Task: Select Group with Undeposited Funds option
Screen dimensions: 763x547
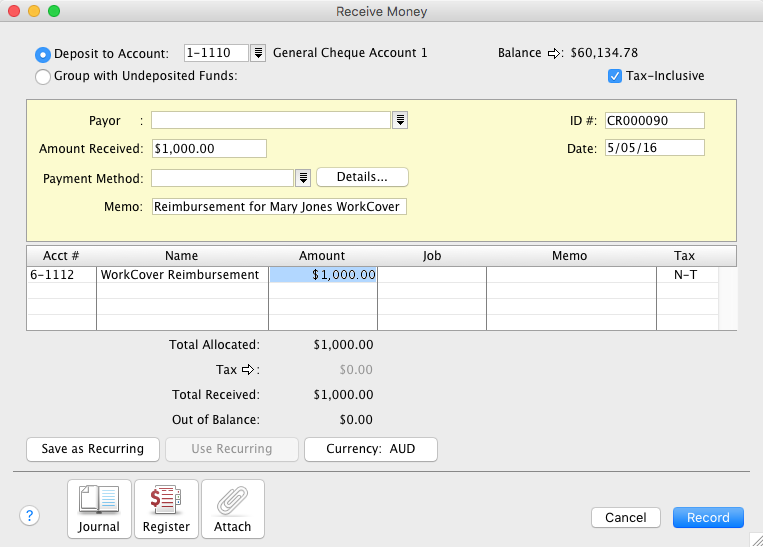Action: 43,76
